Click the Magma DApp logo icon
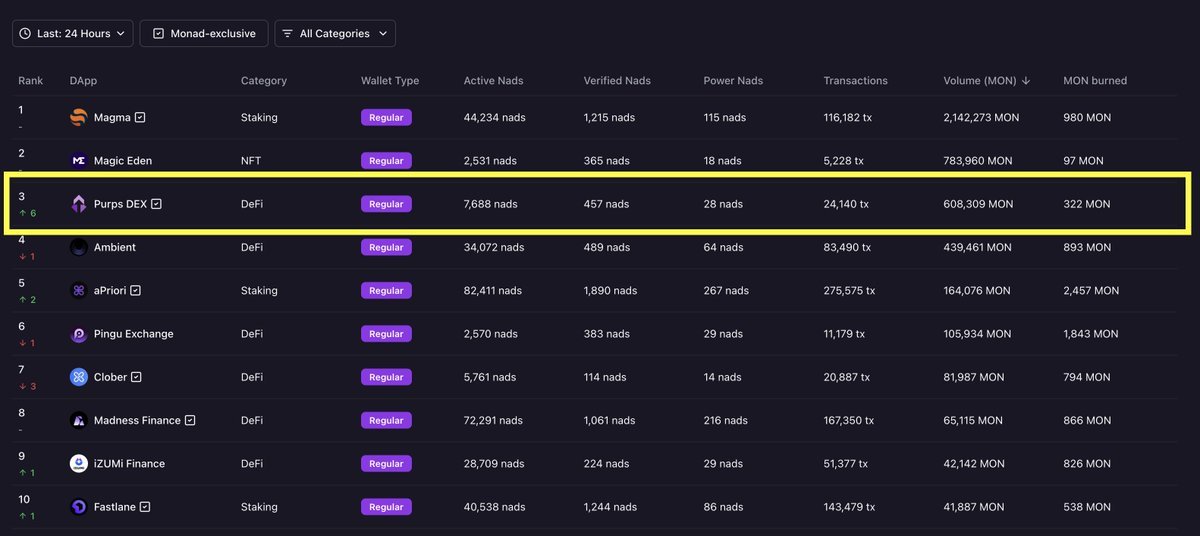The width and height of the screenshot is (1200, 536). pos(79,117)
